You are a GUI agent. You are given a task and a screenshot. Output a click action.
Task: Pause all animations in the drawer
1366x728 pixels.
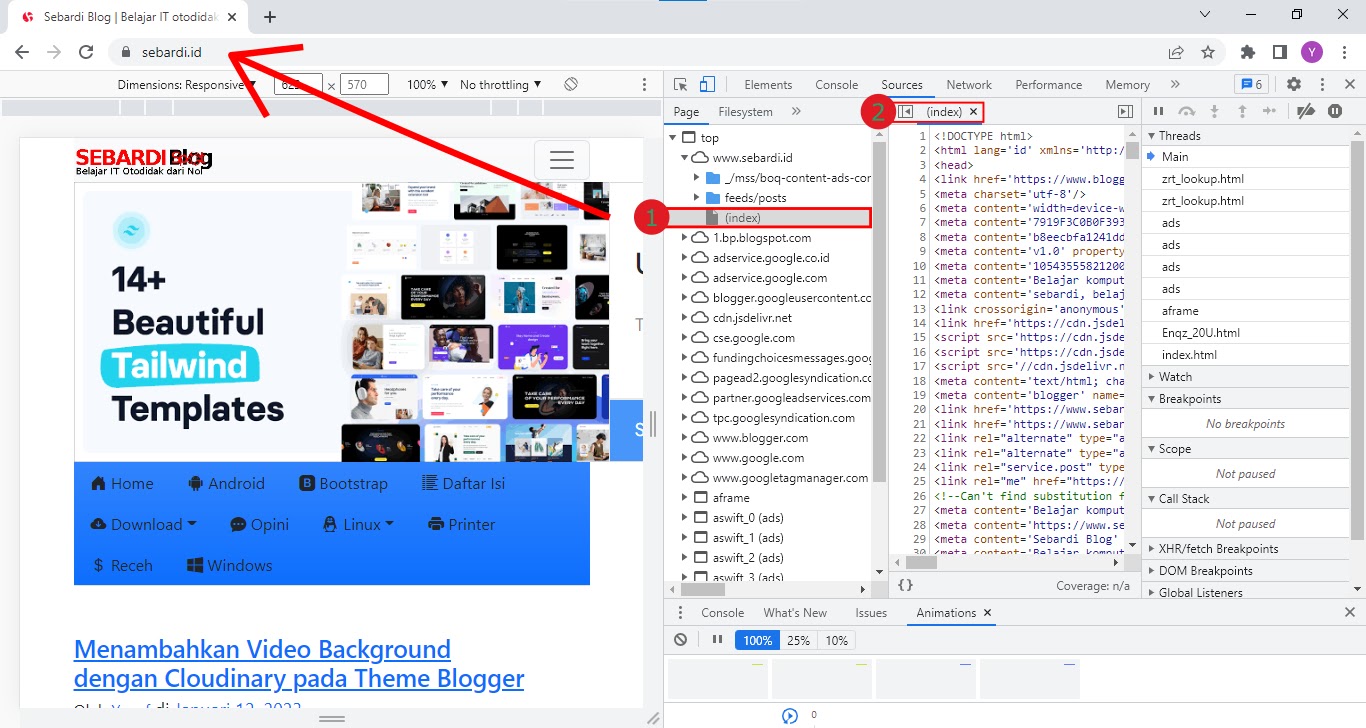click(717, 640)
